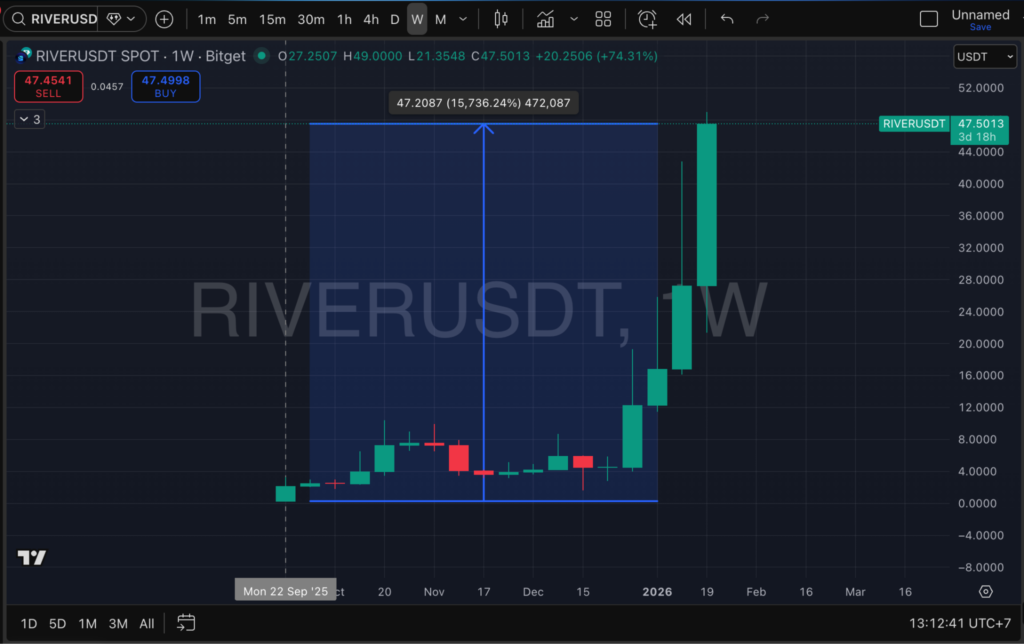Image resolution: width=1024 pixels, height=644 pixels.
Task: Open the Indicators chart icon
Action: tap(545, 19)
